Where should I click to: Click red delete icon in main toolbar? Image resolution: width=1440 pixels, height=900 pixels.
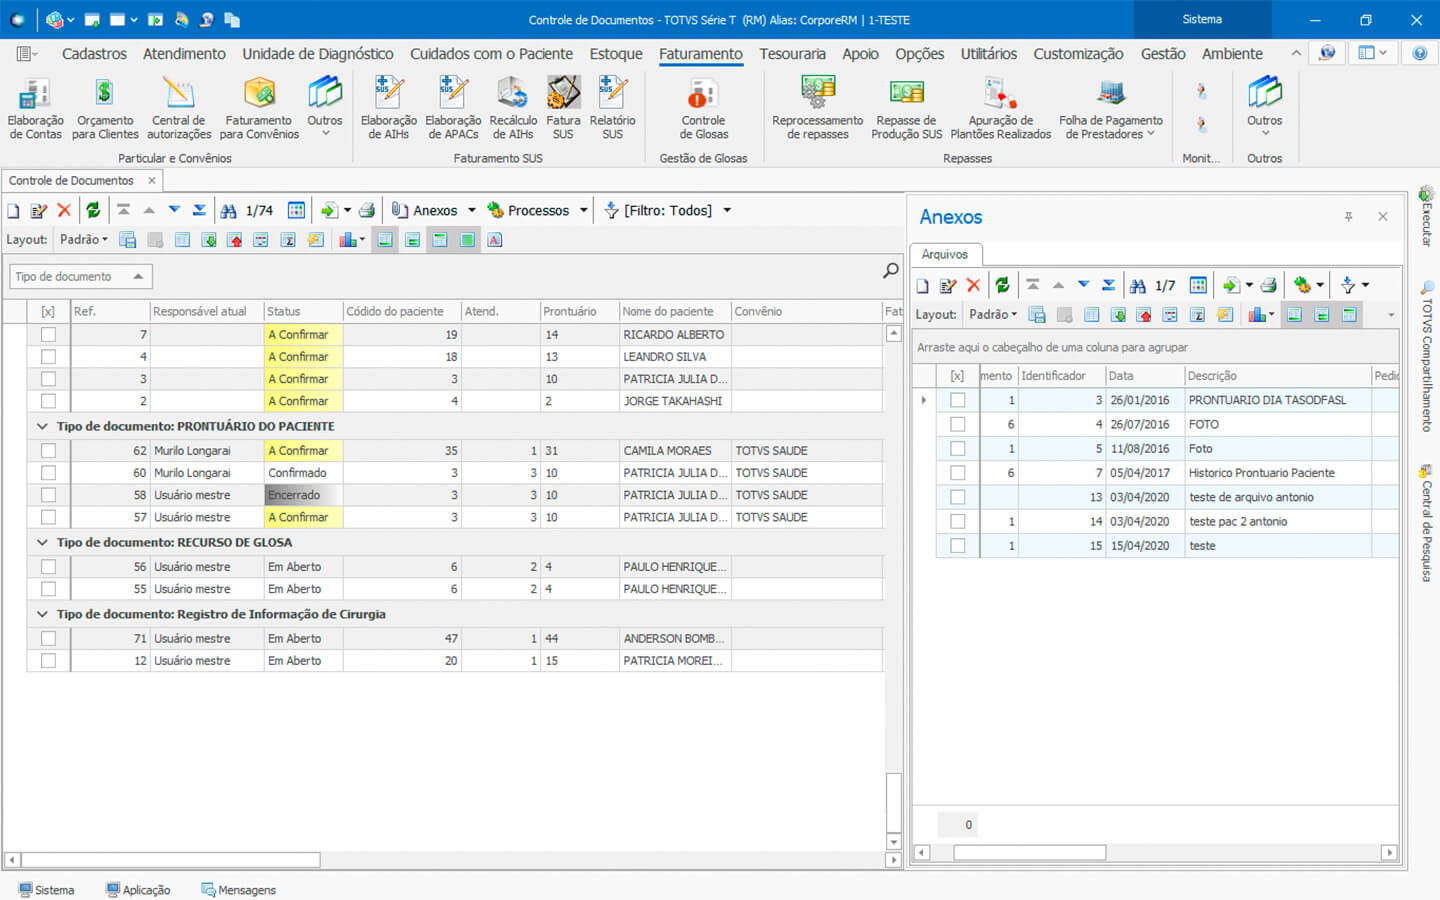pyautogui.click(x=64, y=210)
